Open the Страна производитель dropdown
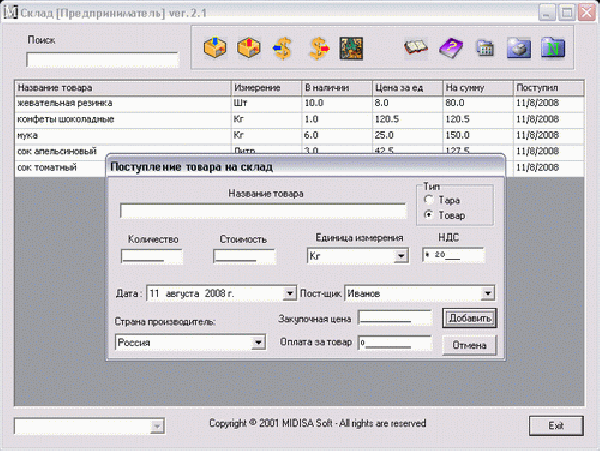This screenshot has height=451, width=600. [x=258, y=342]
